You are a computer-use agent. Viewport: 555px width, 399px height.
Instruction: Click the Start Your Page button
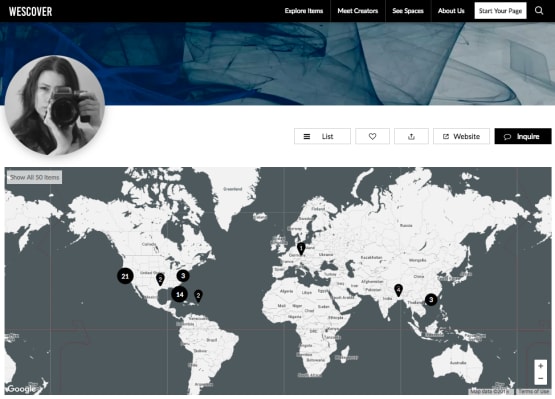tap(500, 11)
